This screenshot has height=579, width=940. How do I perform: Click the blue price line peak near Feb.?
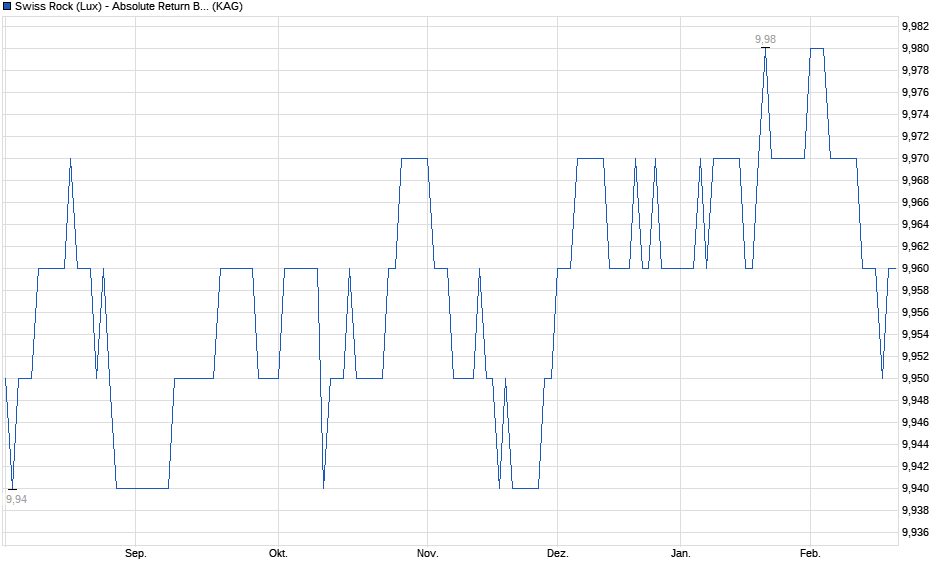click(x=817, y=48)
